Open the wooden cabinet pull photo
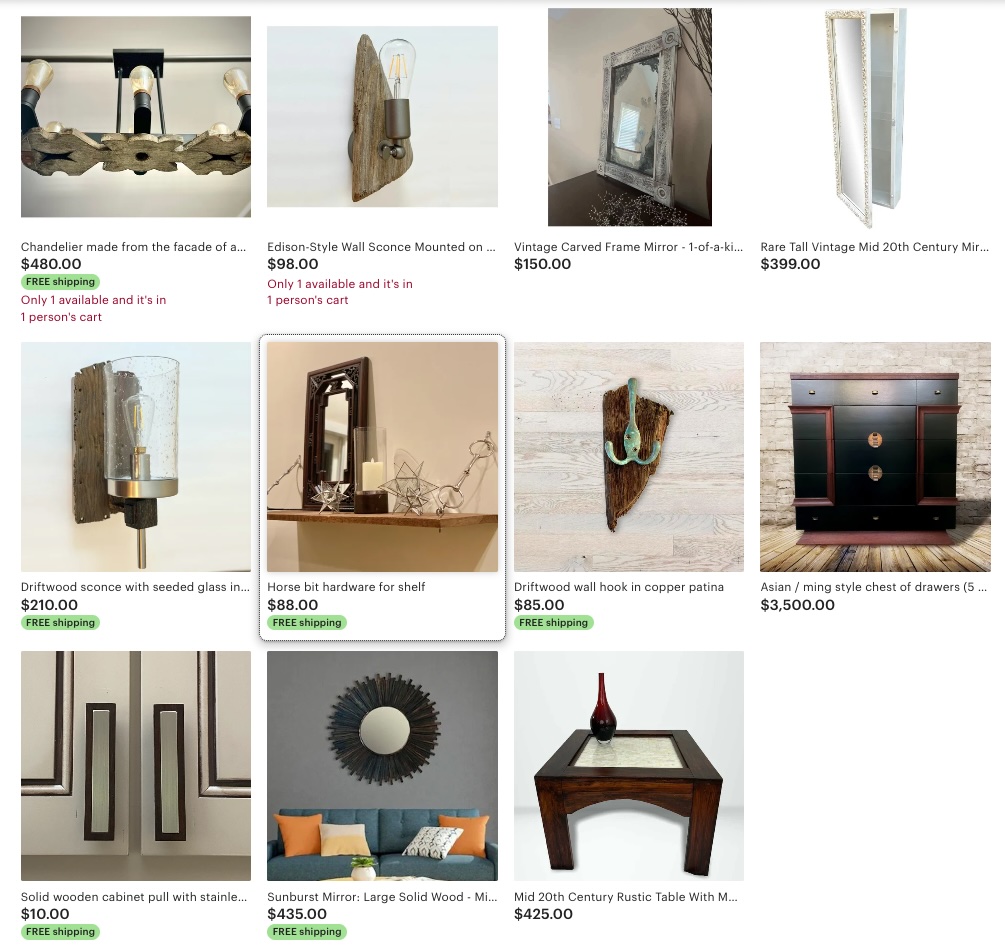Image resolution: width=1005 pixels, height=951 pixels. (136, 766)
